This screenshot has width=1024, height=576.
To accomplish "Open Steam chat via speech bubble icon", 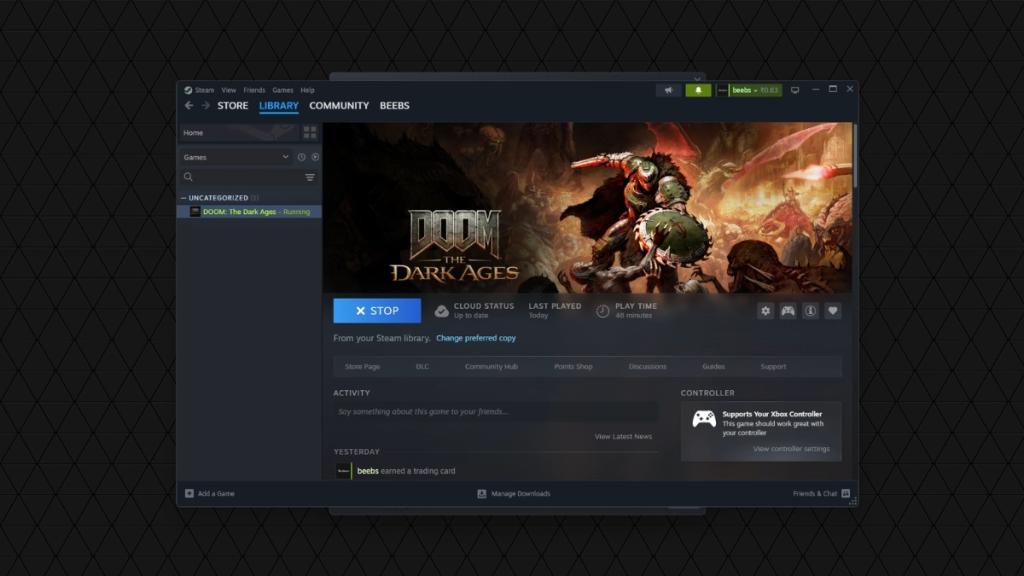I will pyautogui.click(x=795, y=90).
